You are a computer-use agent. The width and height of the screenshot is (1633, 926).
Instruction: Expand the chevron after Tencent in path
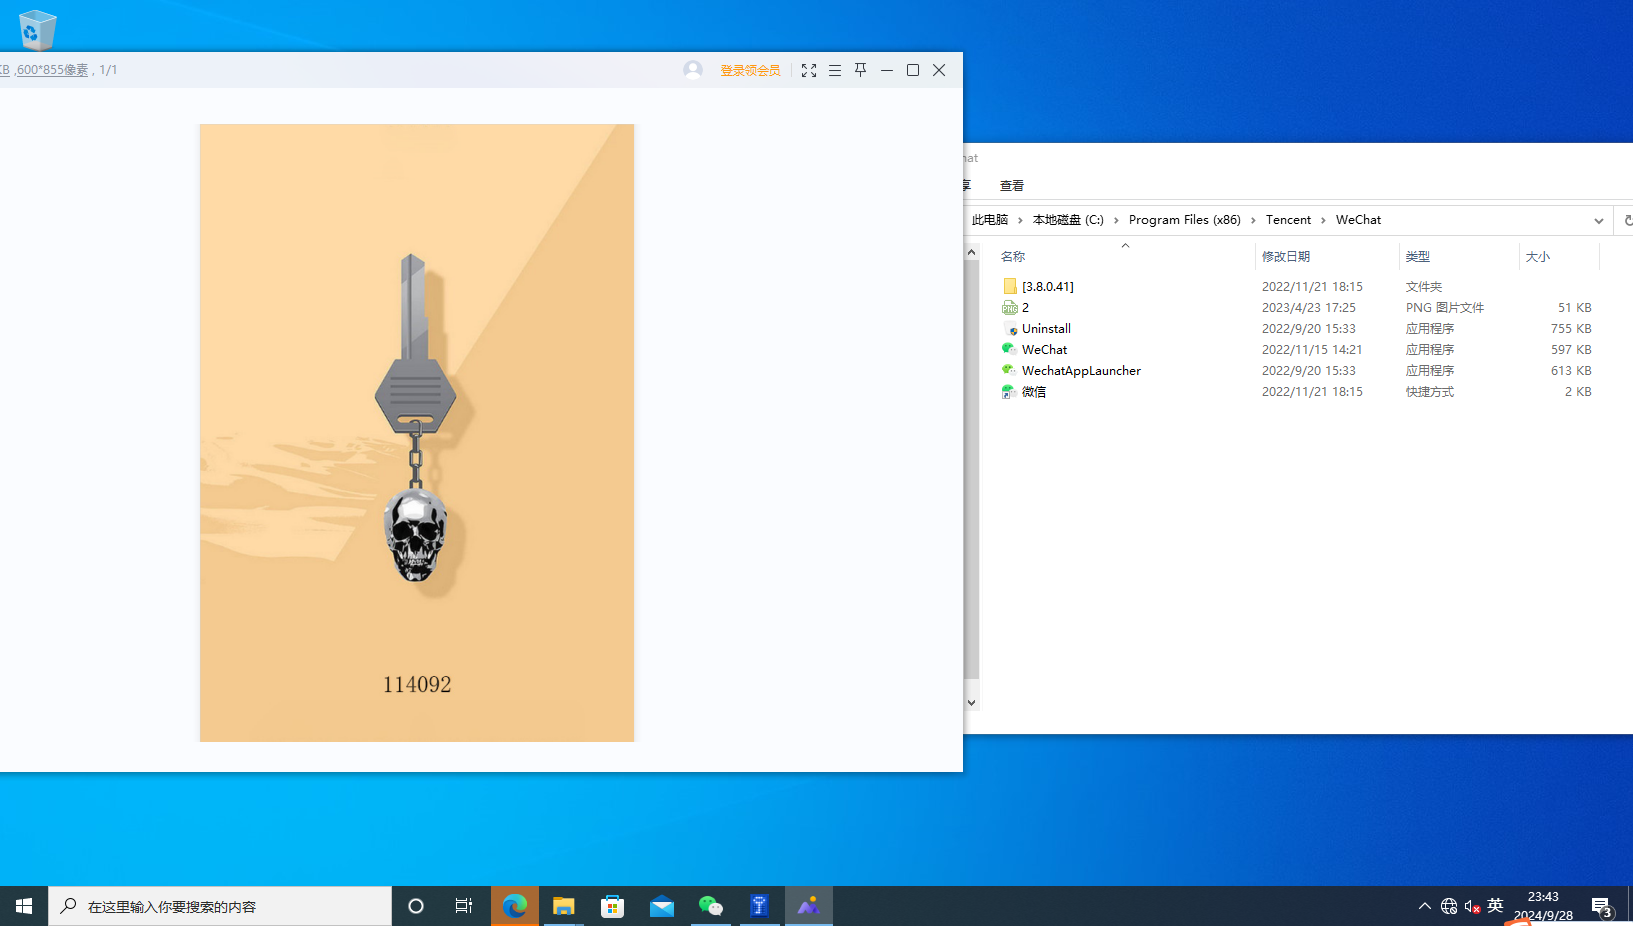[x=1323, y=220]
